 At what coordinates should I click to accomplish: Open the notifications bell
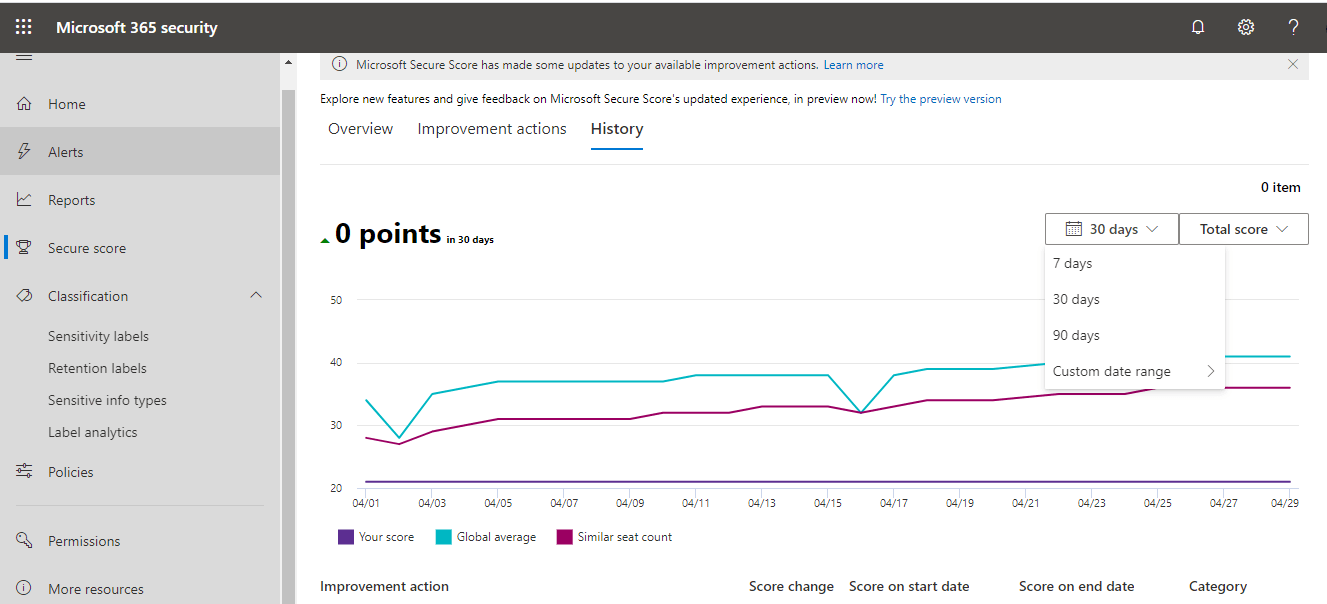[x=1198, y=27]
